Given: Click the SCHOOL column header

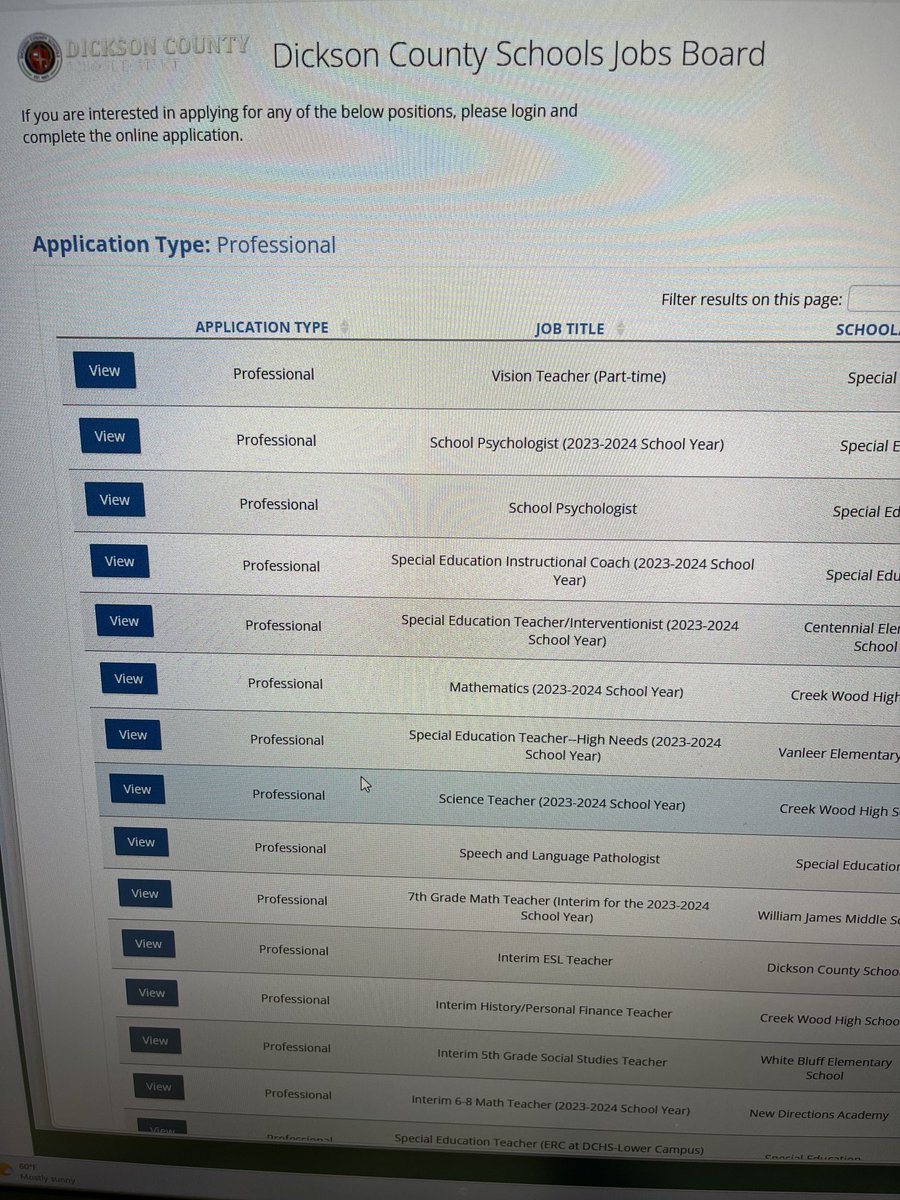Looking at the screenshot, I should click(x=867, y=329).
